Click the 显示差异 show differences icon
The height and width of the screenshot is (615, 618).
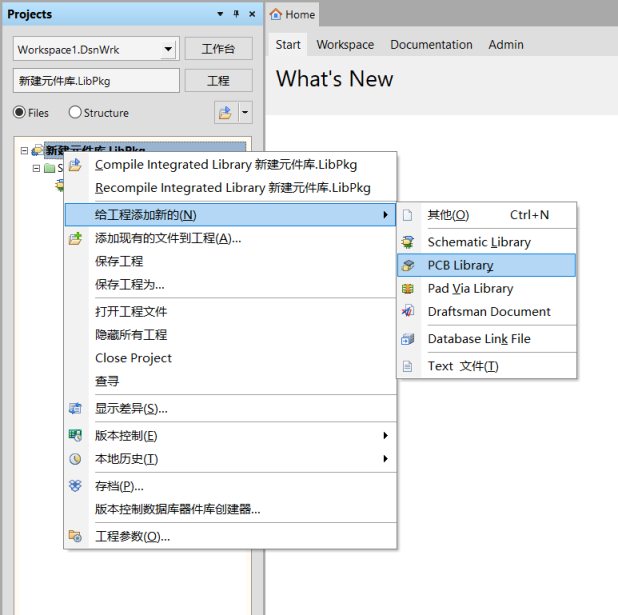pyautogui.click(x=75, y=408)
